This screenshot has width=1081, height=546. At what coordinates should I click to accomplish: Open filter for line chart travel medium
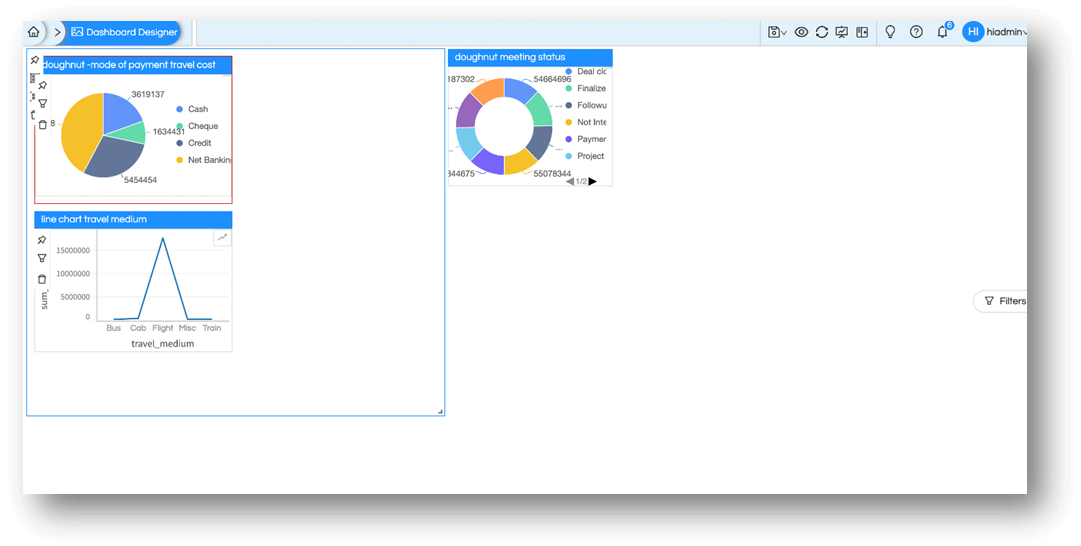pyautogui.click(x=42, y=258)
